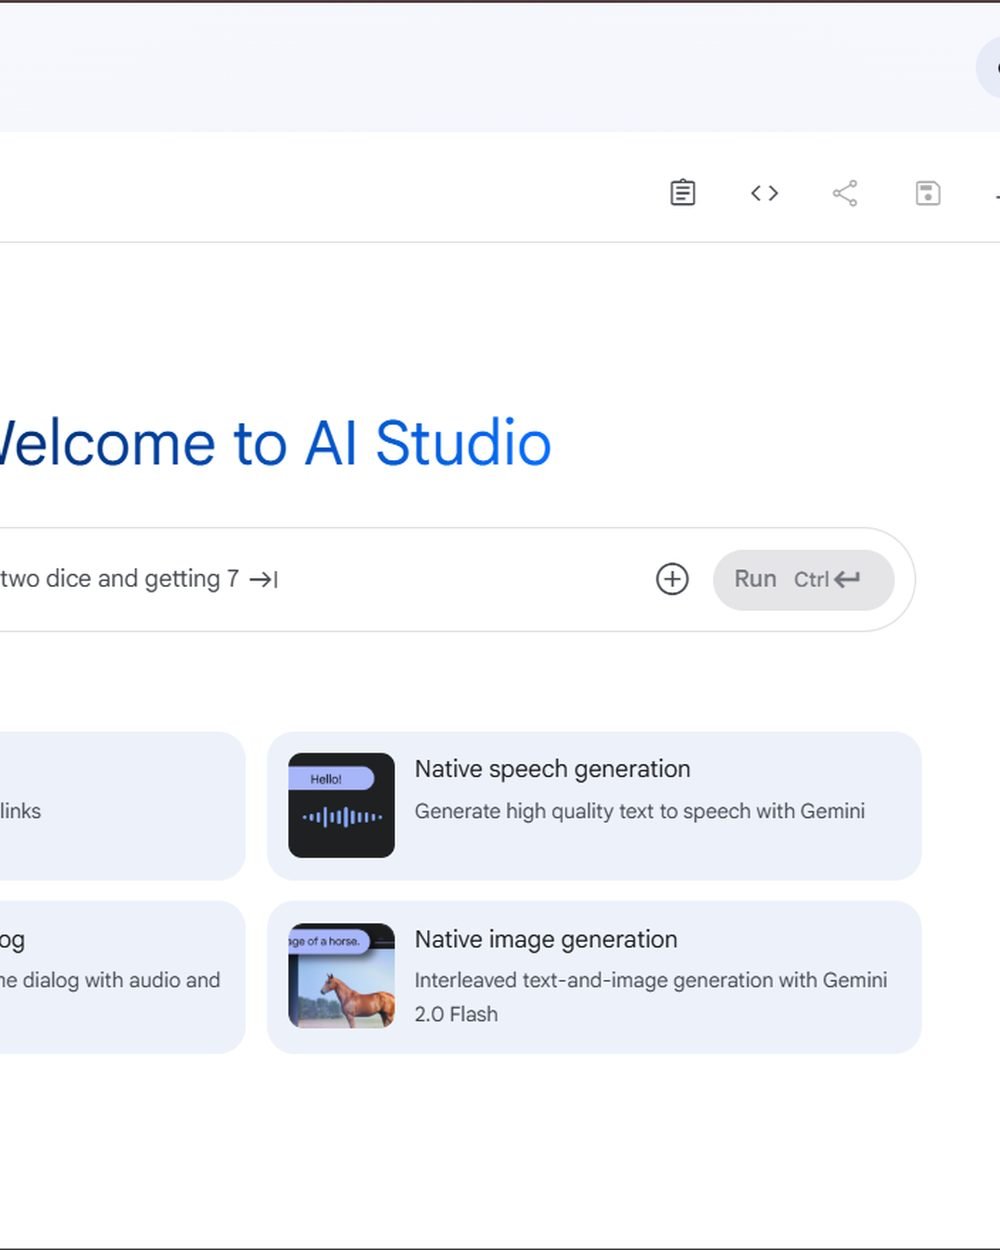Click the Get code angle brackets icon
This screenshot has height=1250, width=1000.
point(764,193)
